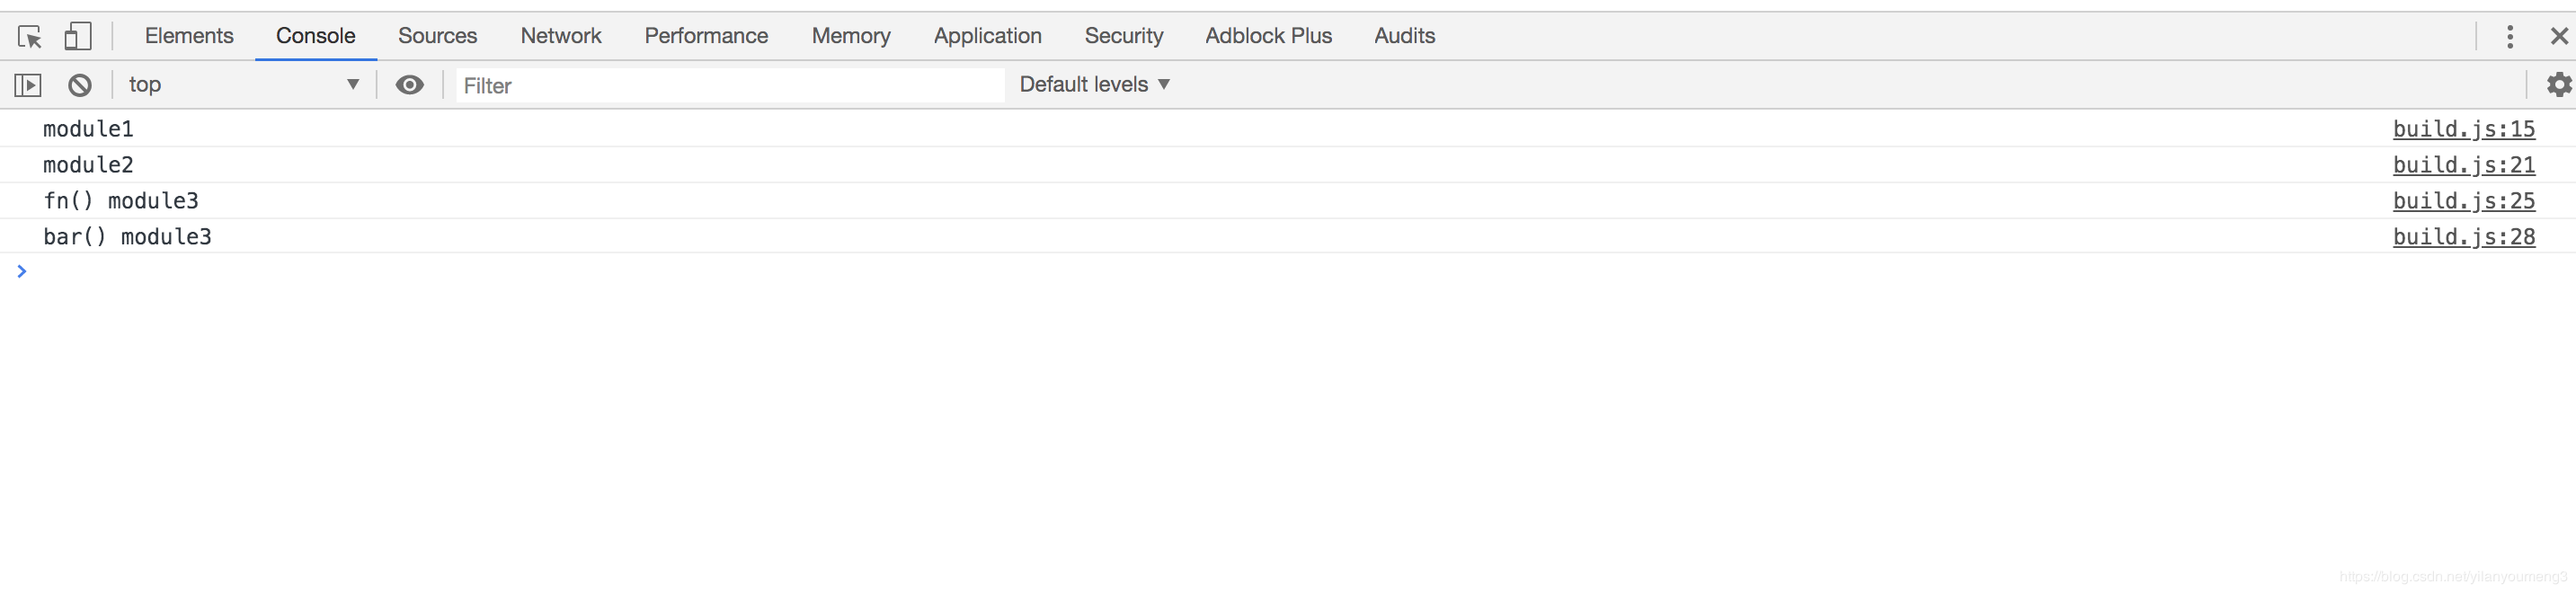
Task: Open the build.js:15 source link
Action: click(x=2463, y=129)
